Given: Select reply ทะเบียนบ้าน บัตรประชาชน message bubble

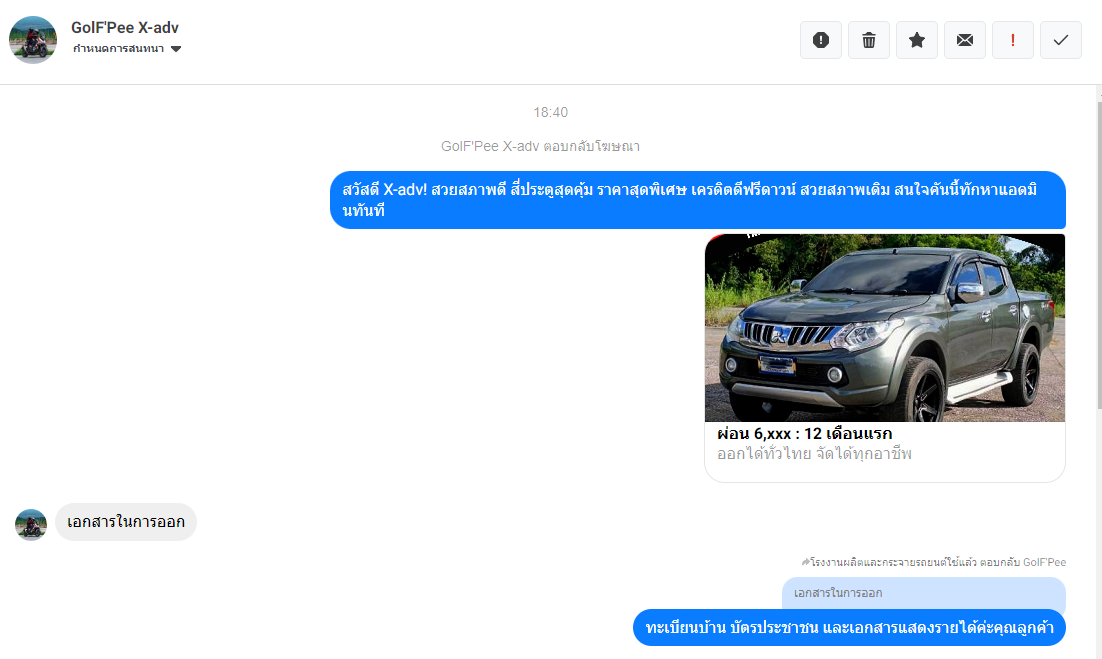Looking at the screenshot, I should [849, 627].
